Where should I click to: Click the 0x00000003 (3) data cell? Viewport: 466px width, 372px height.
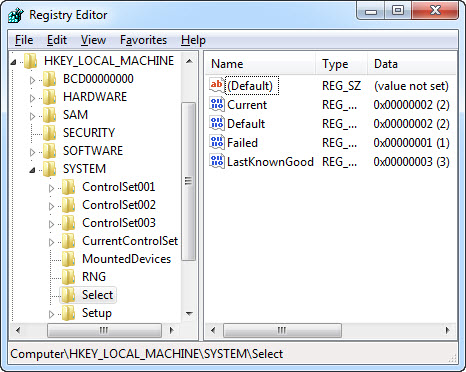[x=411, y=162]
